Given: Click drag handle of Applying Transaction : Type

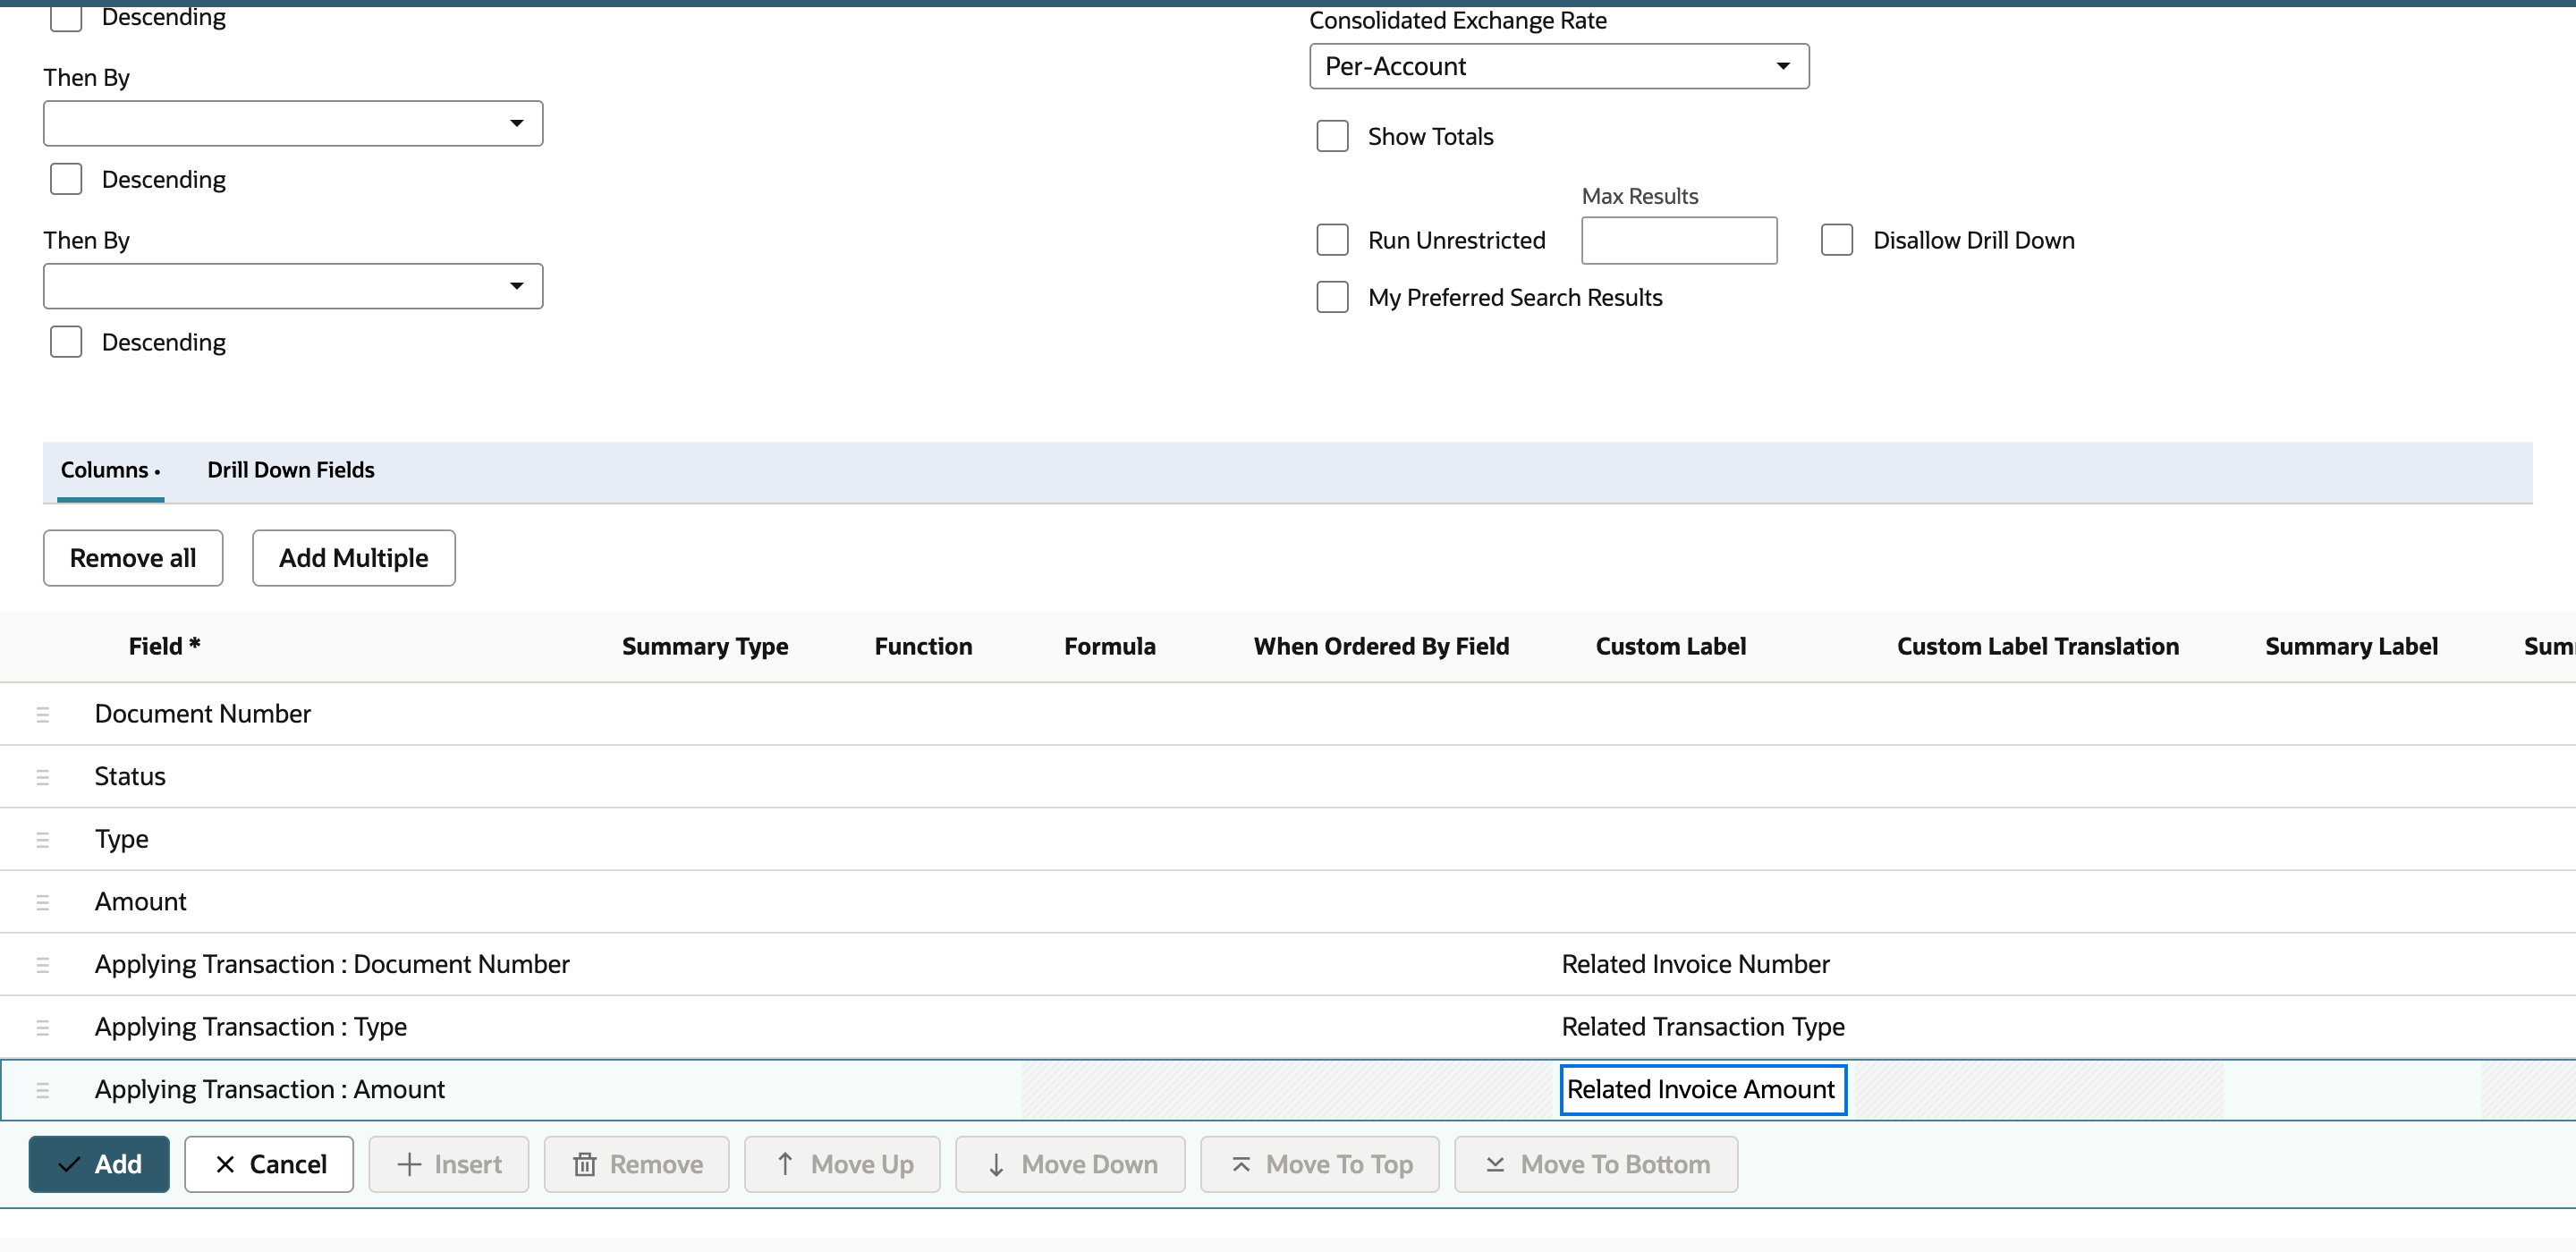Looking at the screenshot, I should pyautogui.click(x=42, y=1027).
